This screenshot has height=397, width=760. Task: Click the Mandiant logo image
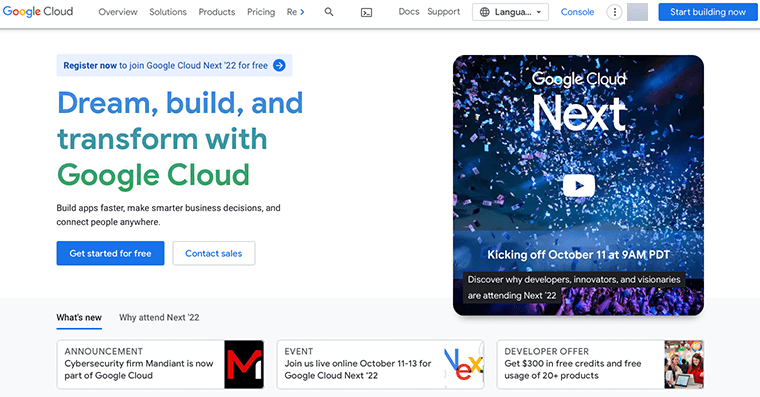pyautogui.click(x=244, y=365)
